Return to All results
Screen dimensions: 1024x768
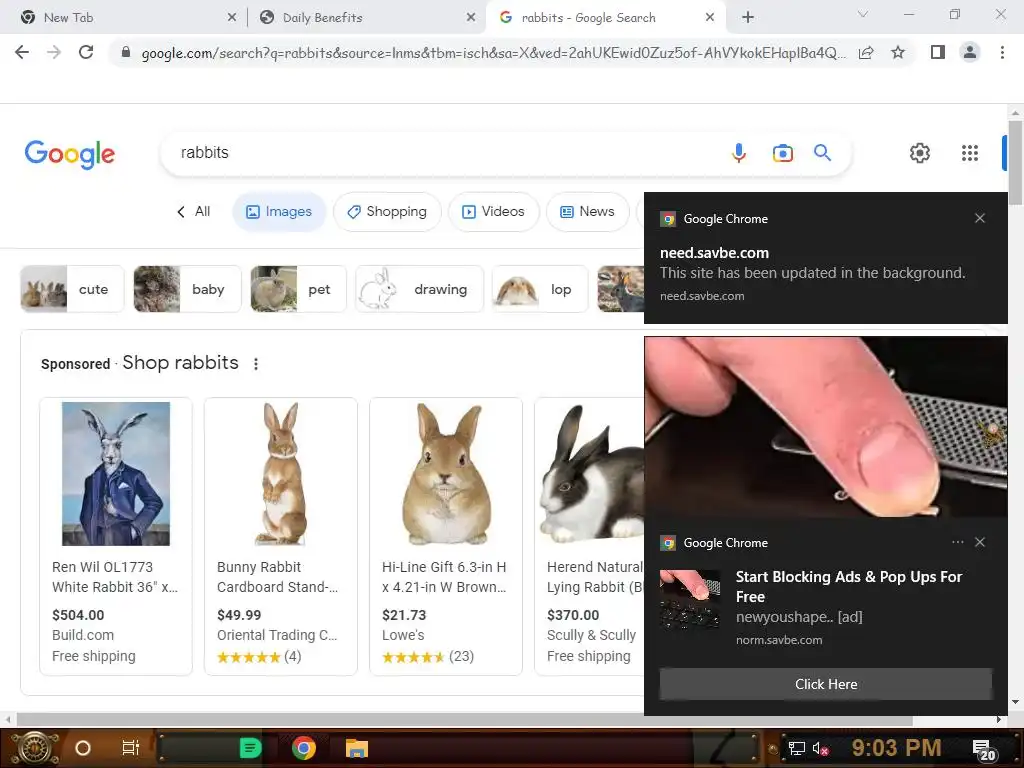point(193,212)
